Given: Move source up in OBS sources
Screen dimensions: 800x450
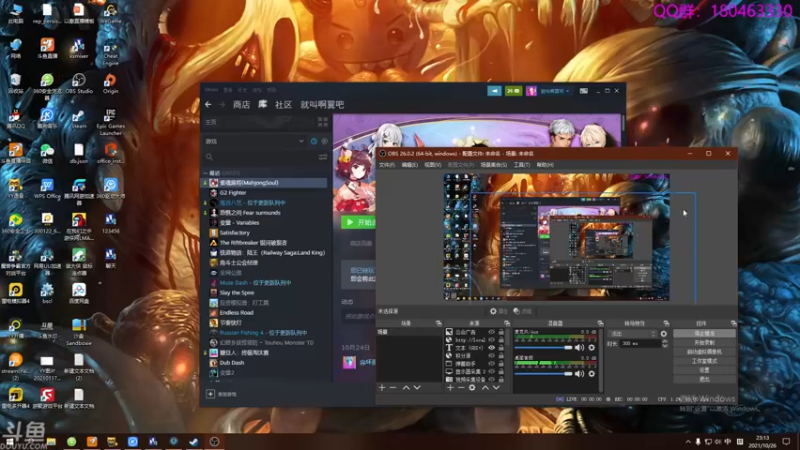Looking at the screenshot, I should click(485, 388).
